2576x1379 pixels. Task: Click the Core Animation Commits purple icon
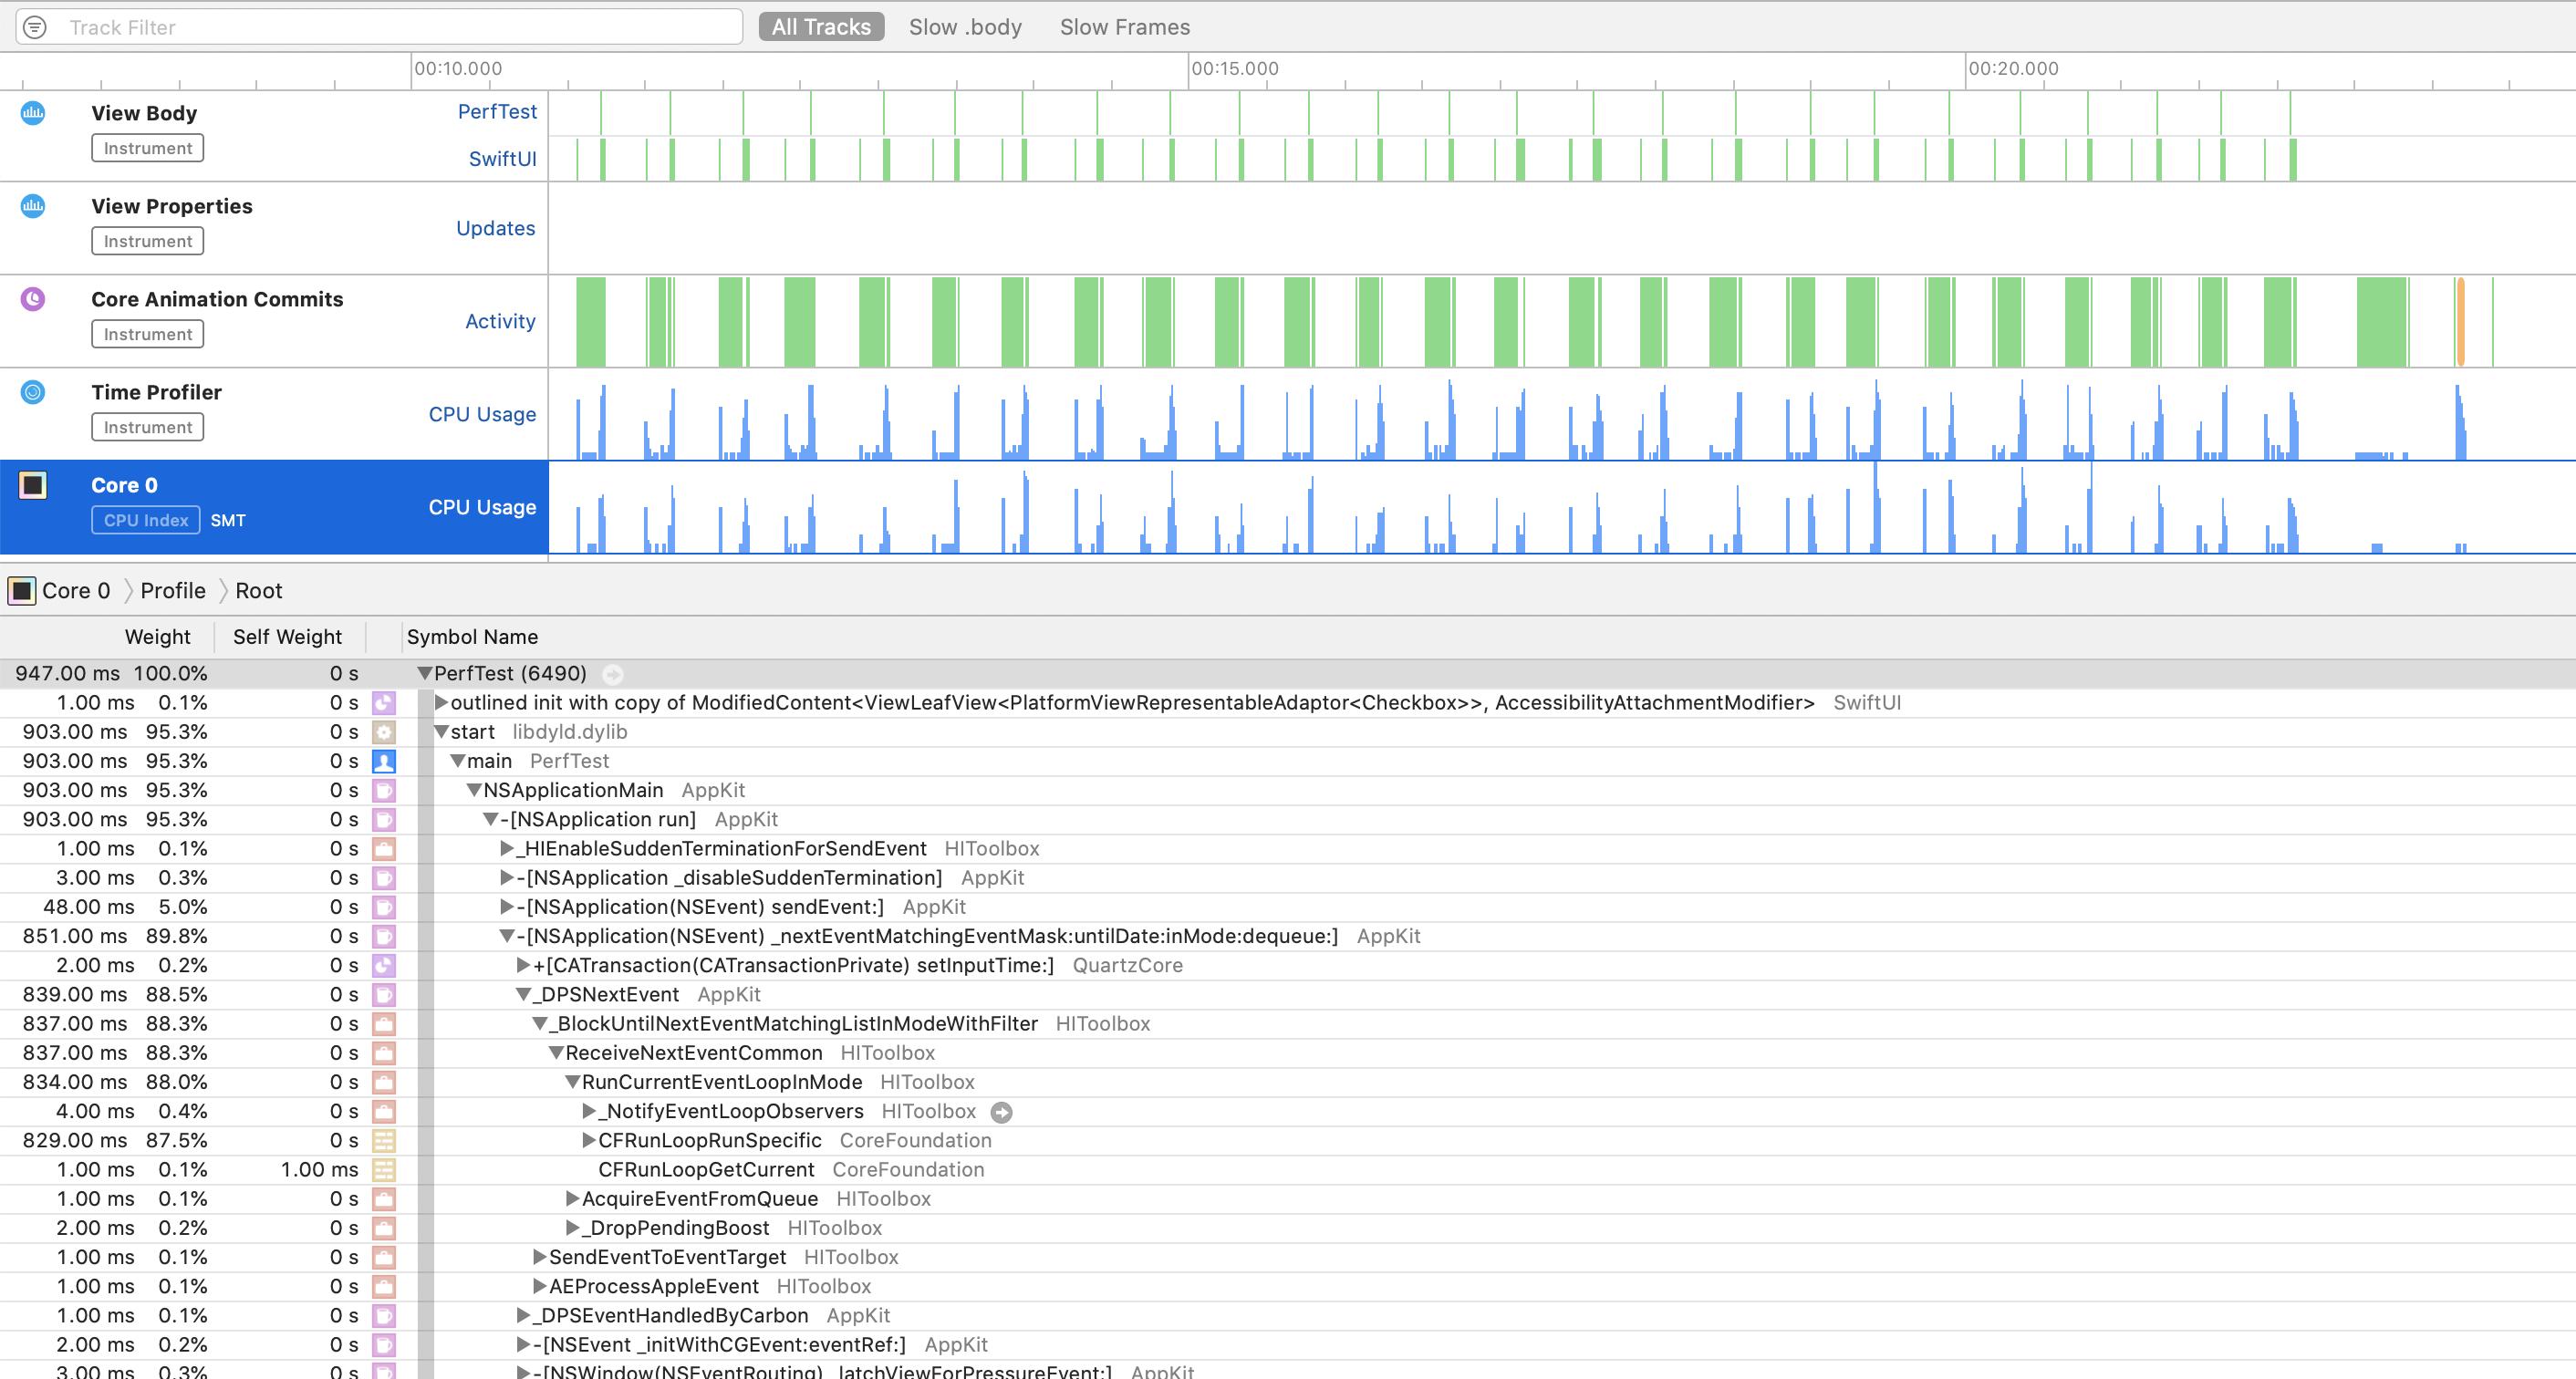pos(33,299)
